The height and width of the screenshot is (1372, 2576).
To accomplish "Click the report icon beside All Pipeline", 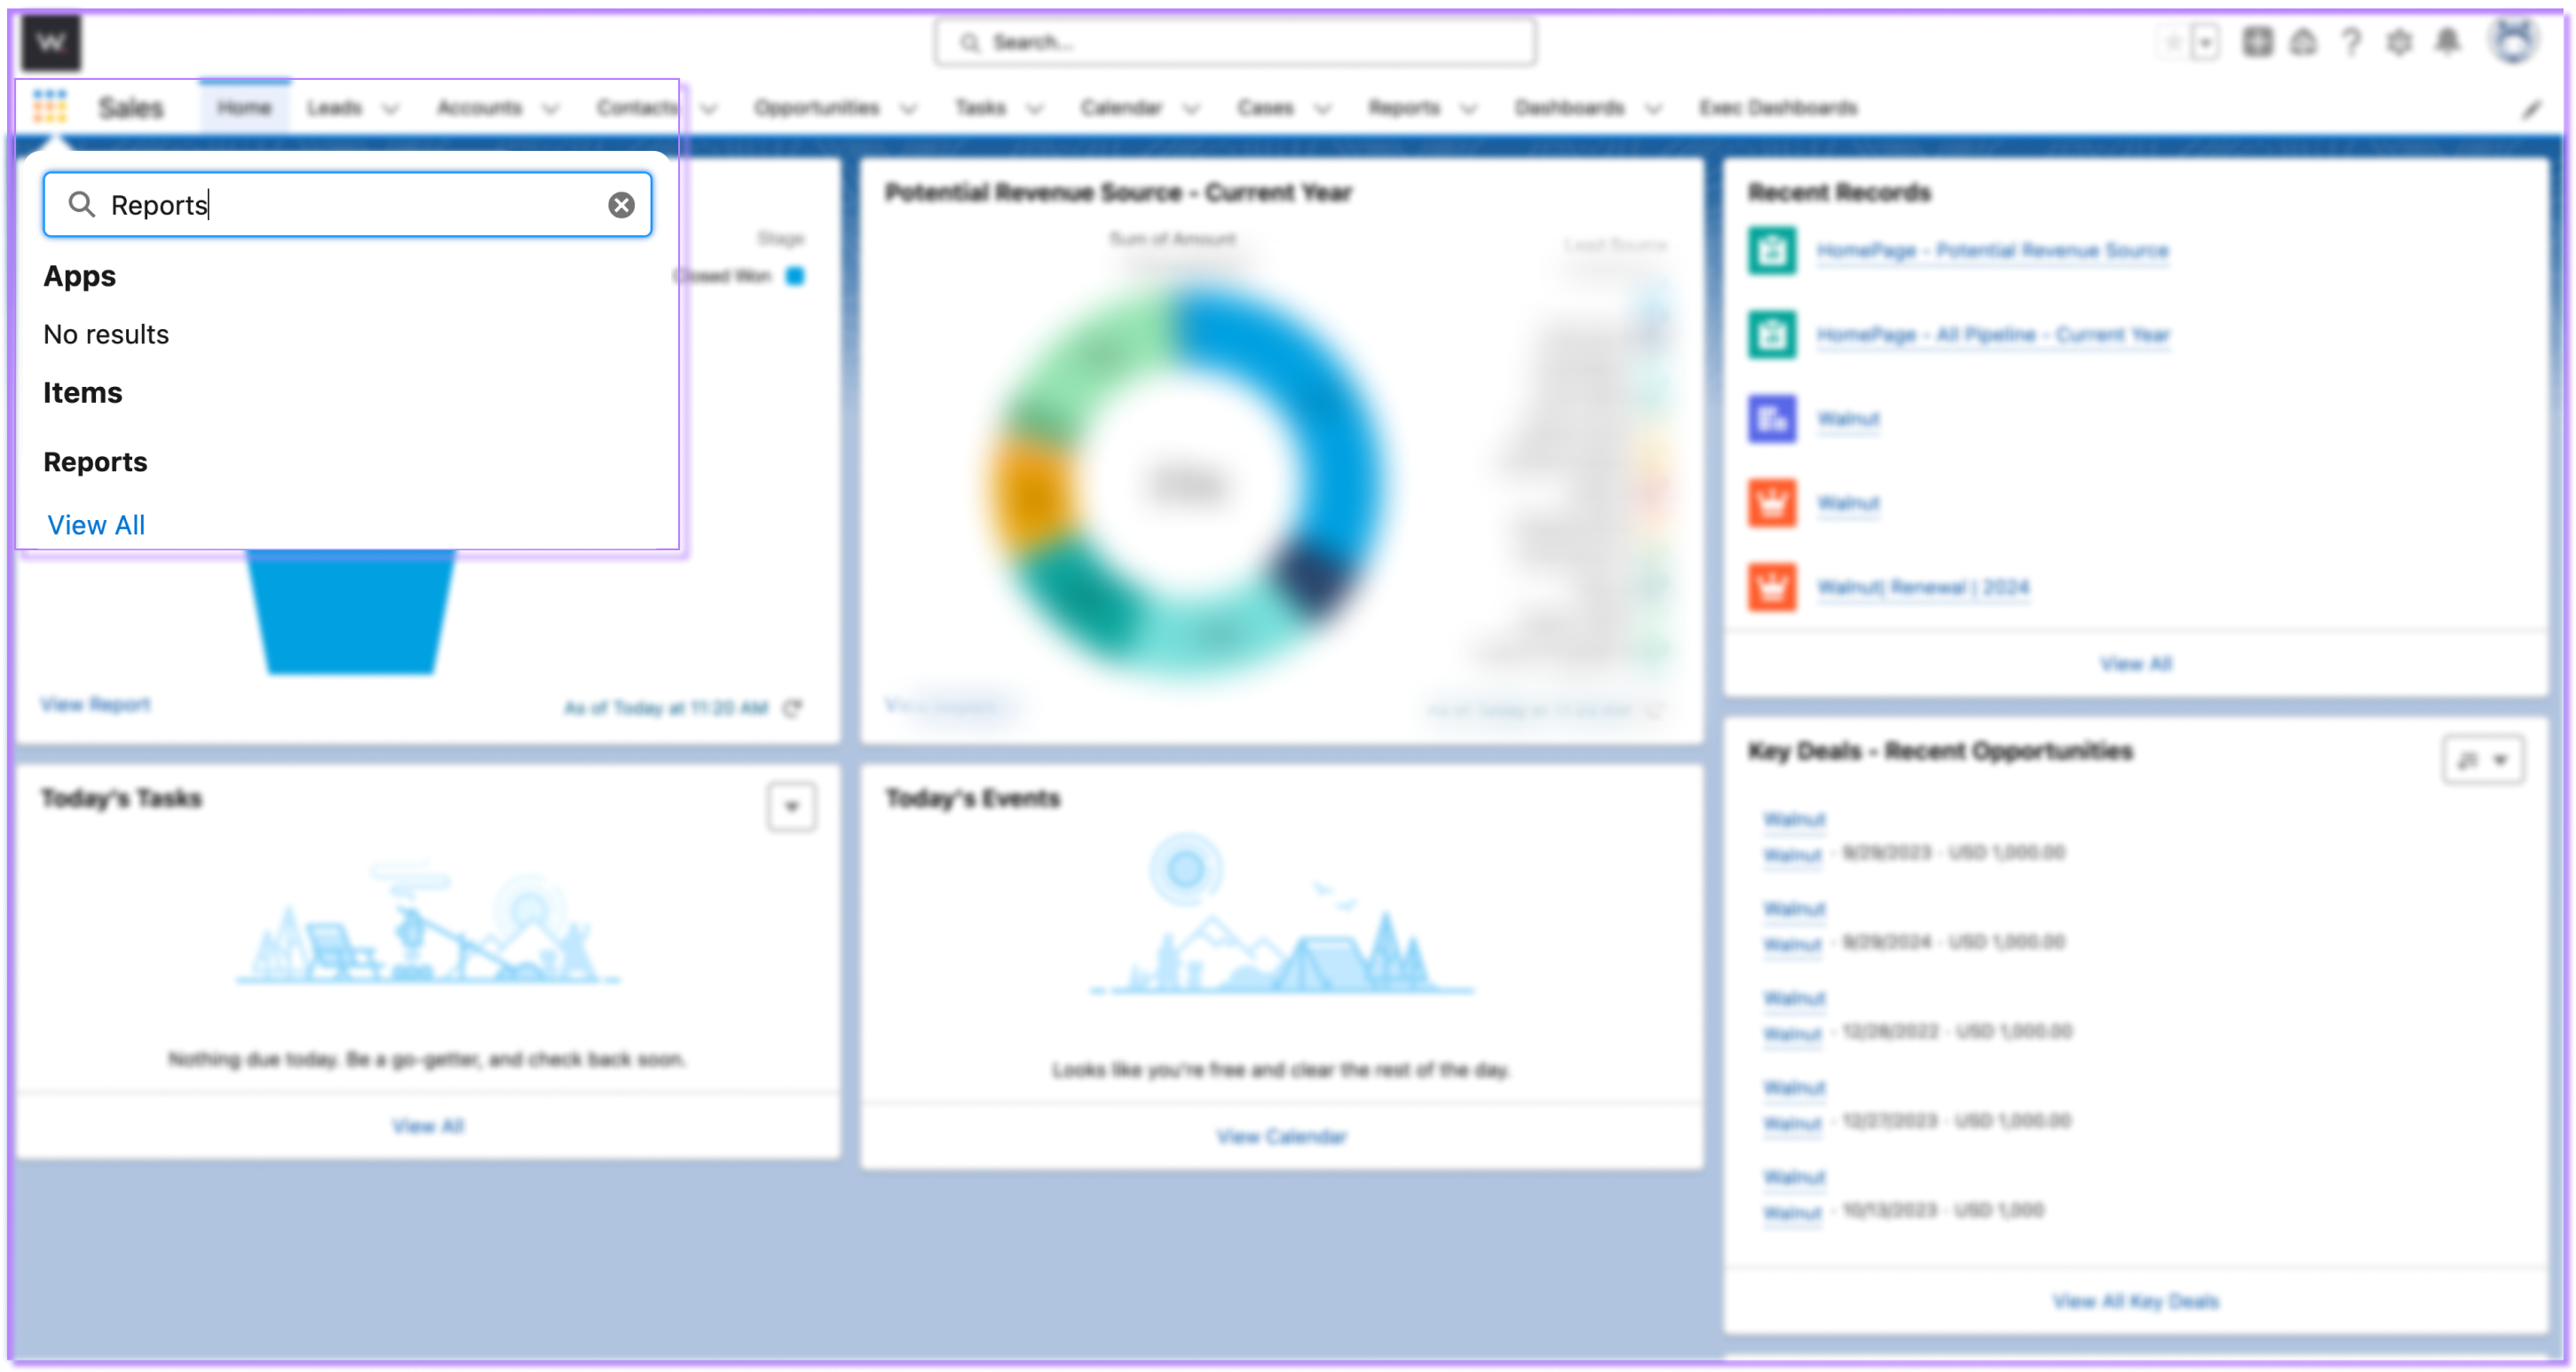I will [x=1772, y=334].
